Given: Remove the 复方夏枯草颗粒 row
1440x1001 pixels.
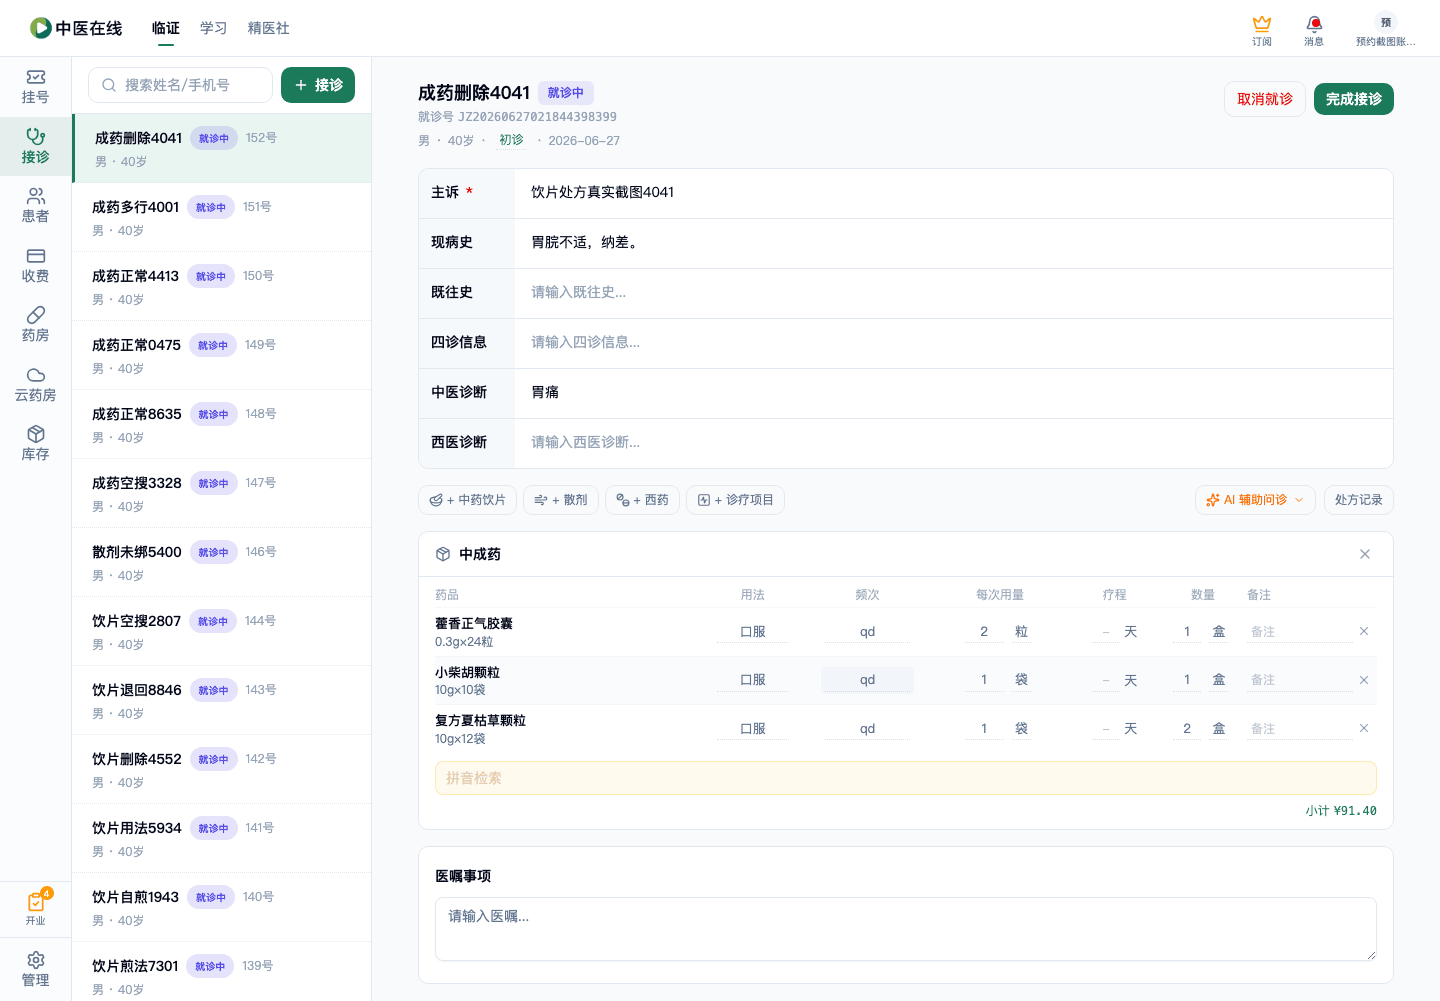Looking at the screenshot, I should pyautogui.click(x=1364, y=728).
